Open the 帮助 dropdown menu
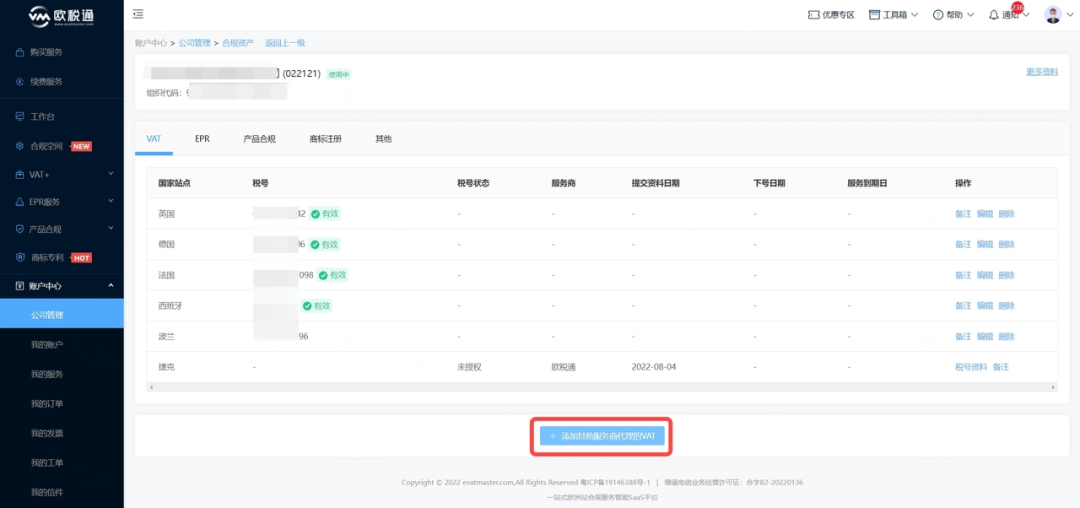Image resolution: width=1080 pixels, height=508 pixels. 953,15
